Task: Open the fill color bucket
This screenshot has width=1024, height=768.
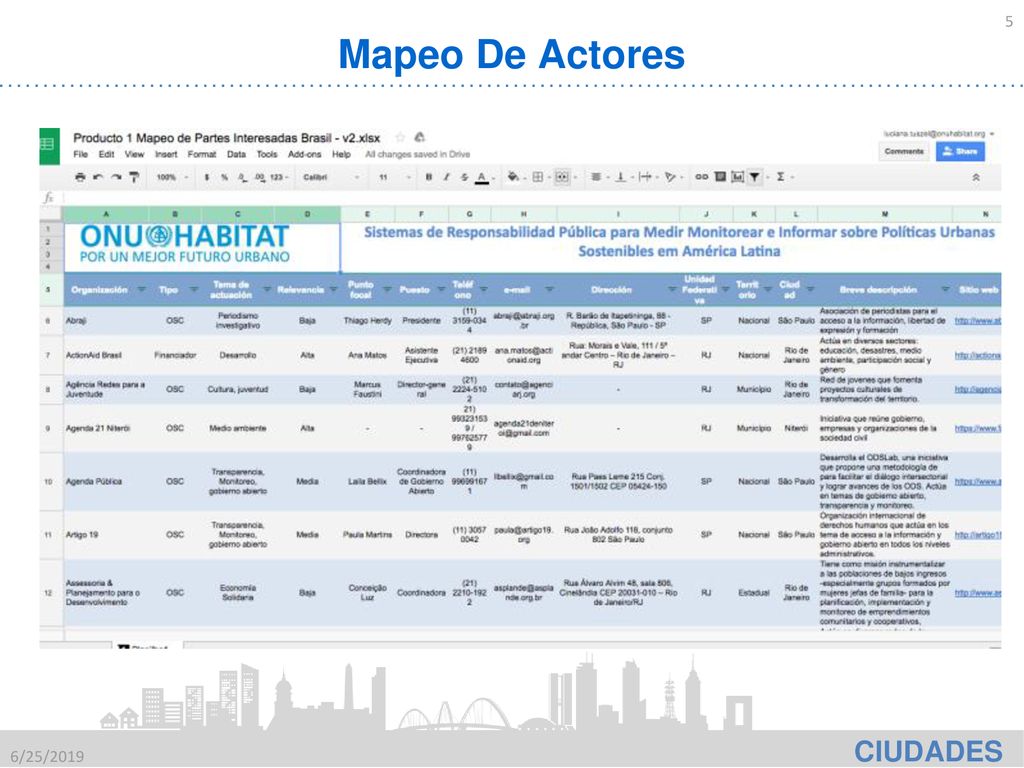Action: 514,177
